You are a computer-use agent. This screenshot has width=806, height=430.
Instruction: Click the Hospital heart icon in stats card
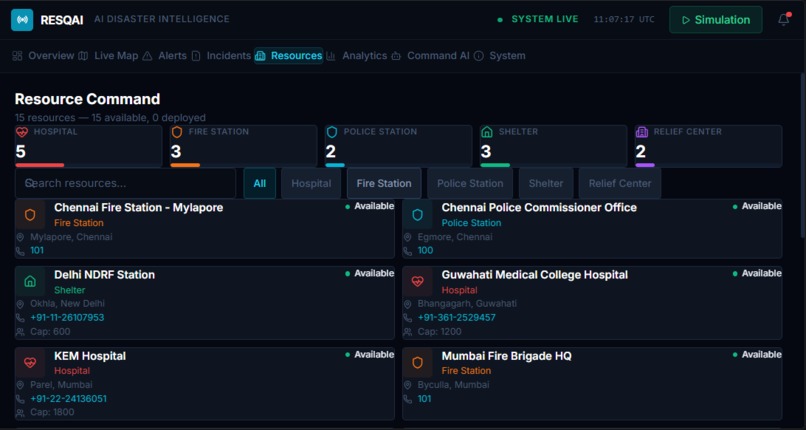22,132
